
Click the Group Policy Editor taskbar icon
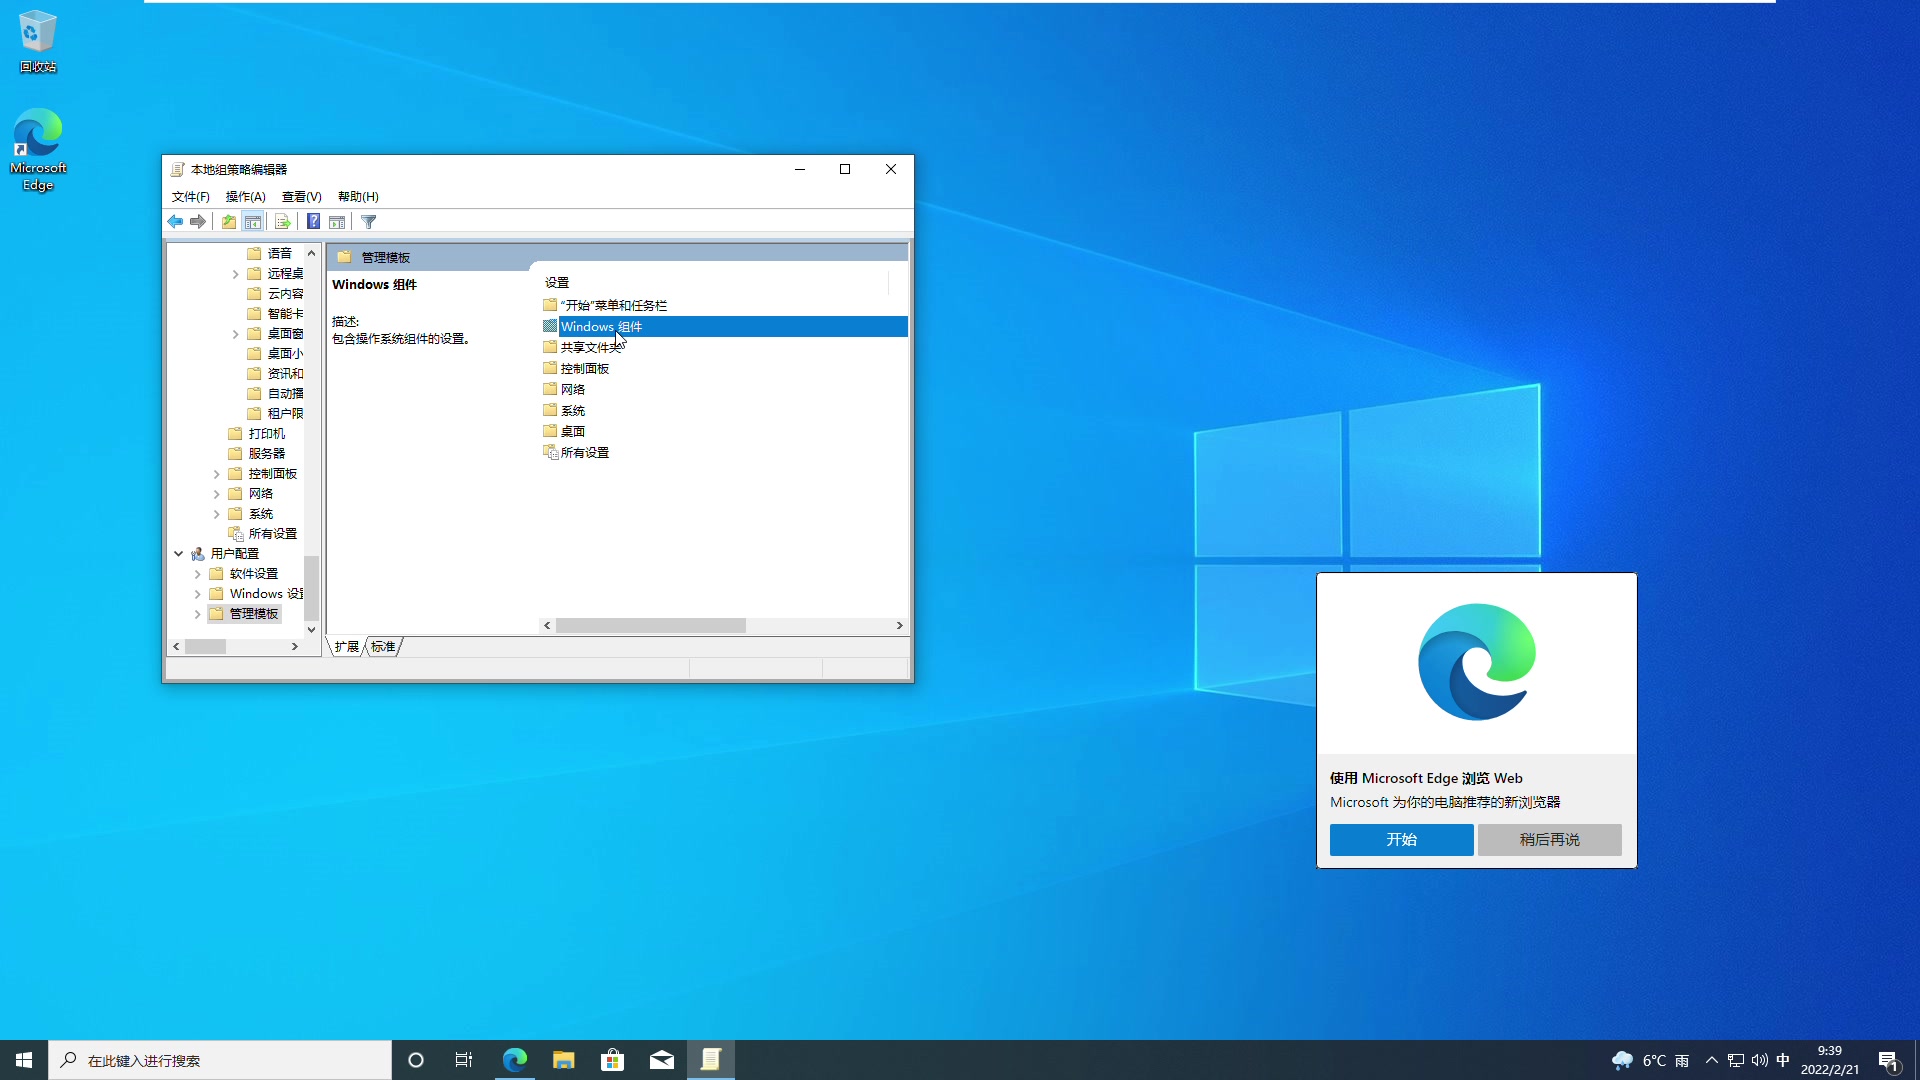pyautogui.click(x=711, y=1060)
